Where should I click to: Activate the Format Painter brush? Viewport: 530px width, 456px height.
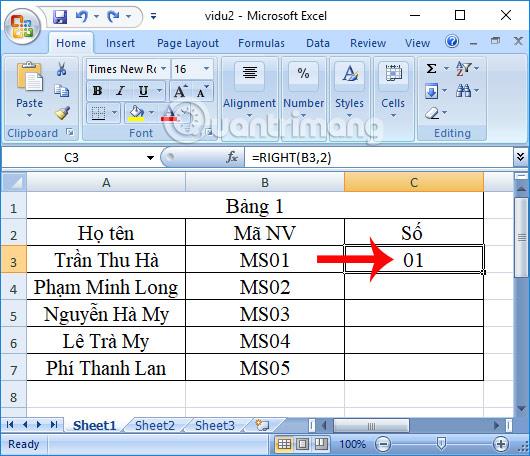(62, 113)
